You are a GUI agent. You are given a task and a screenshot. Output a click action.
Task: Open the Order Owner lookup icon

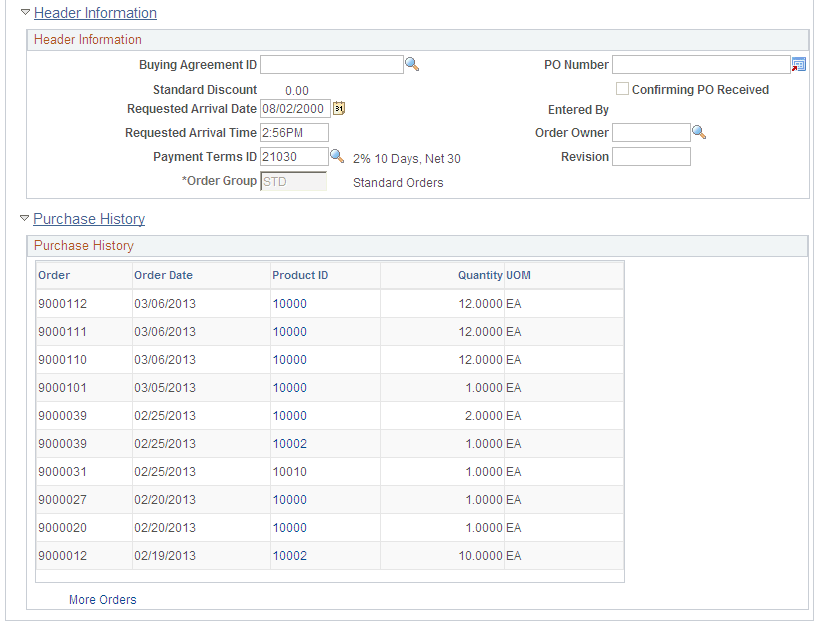[x=700, y=132]
